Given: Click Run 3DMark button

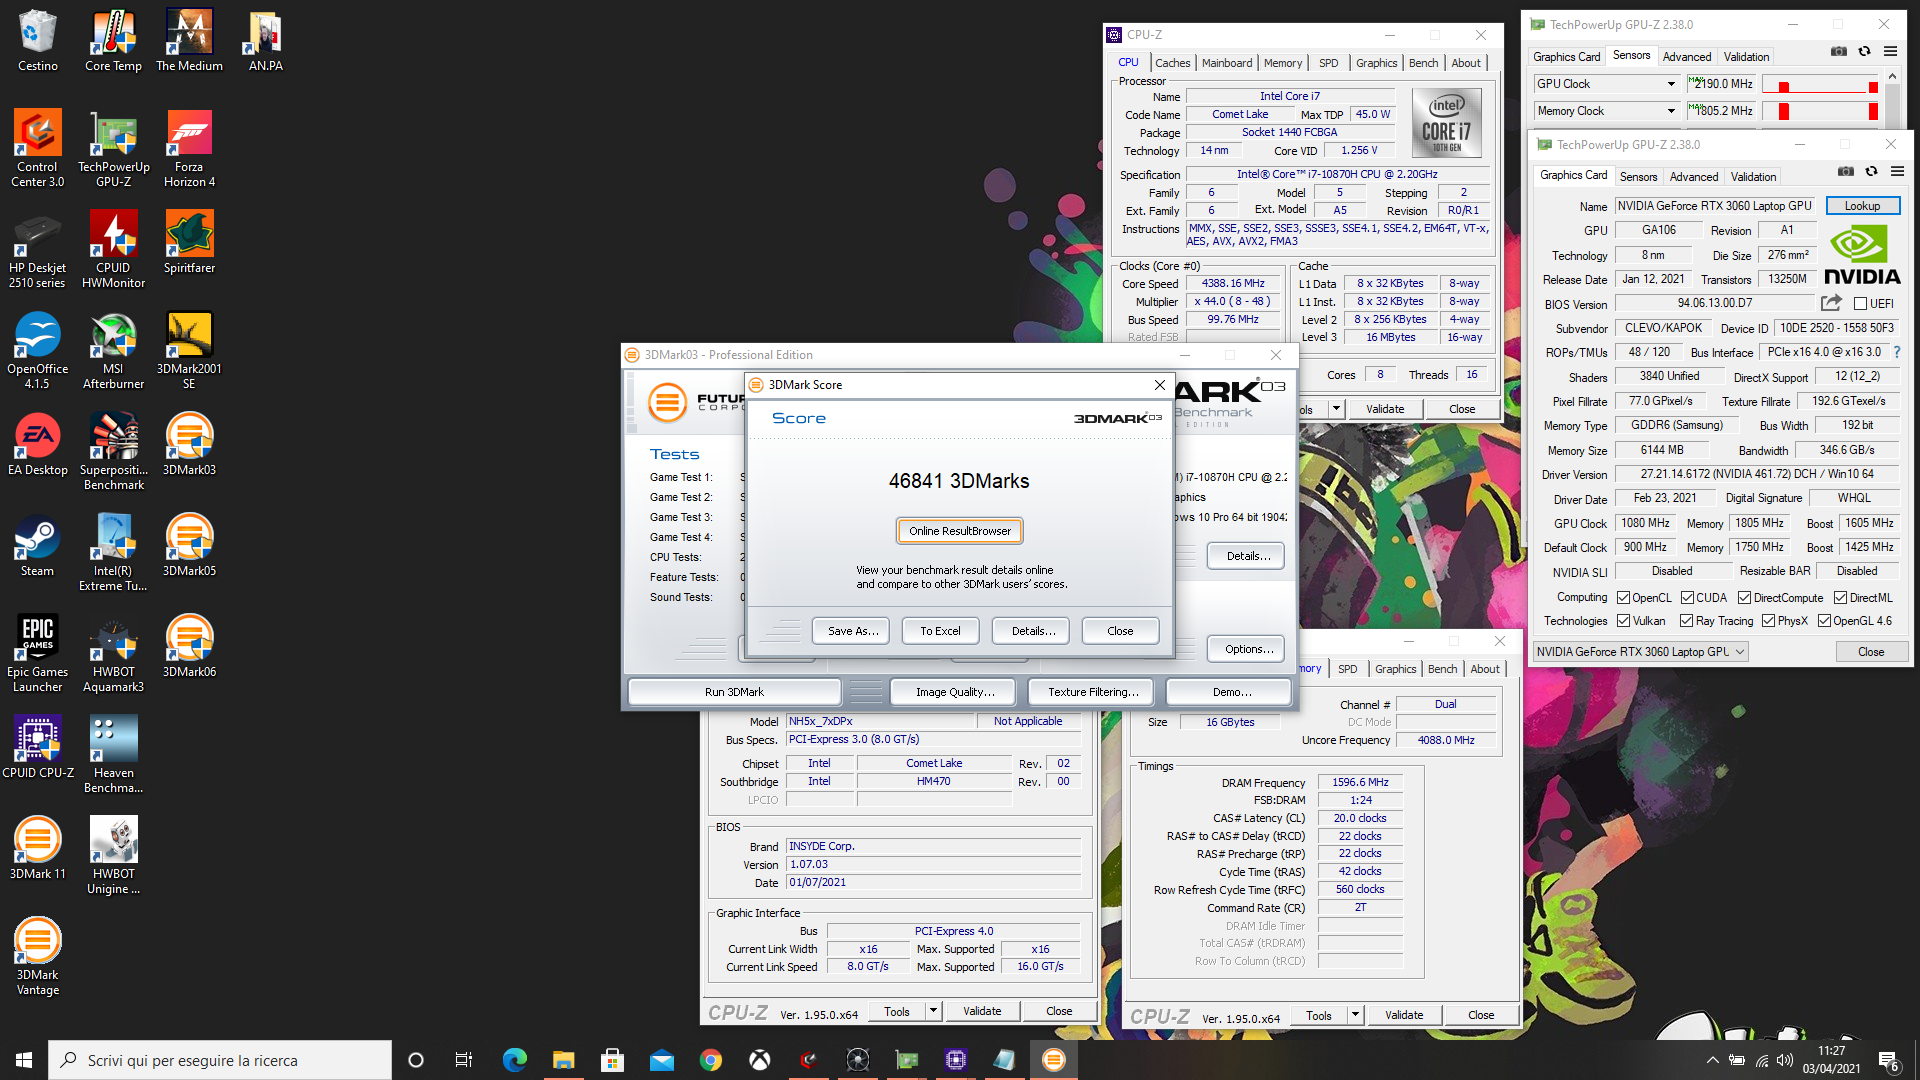Looking at the screenshot, I should (x=734, y=692).
